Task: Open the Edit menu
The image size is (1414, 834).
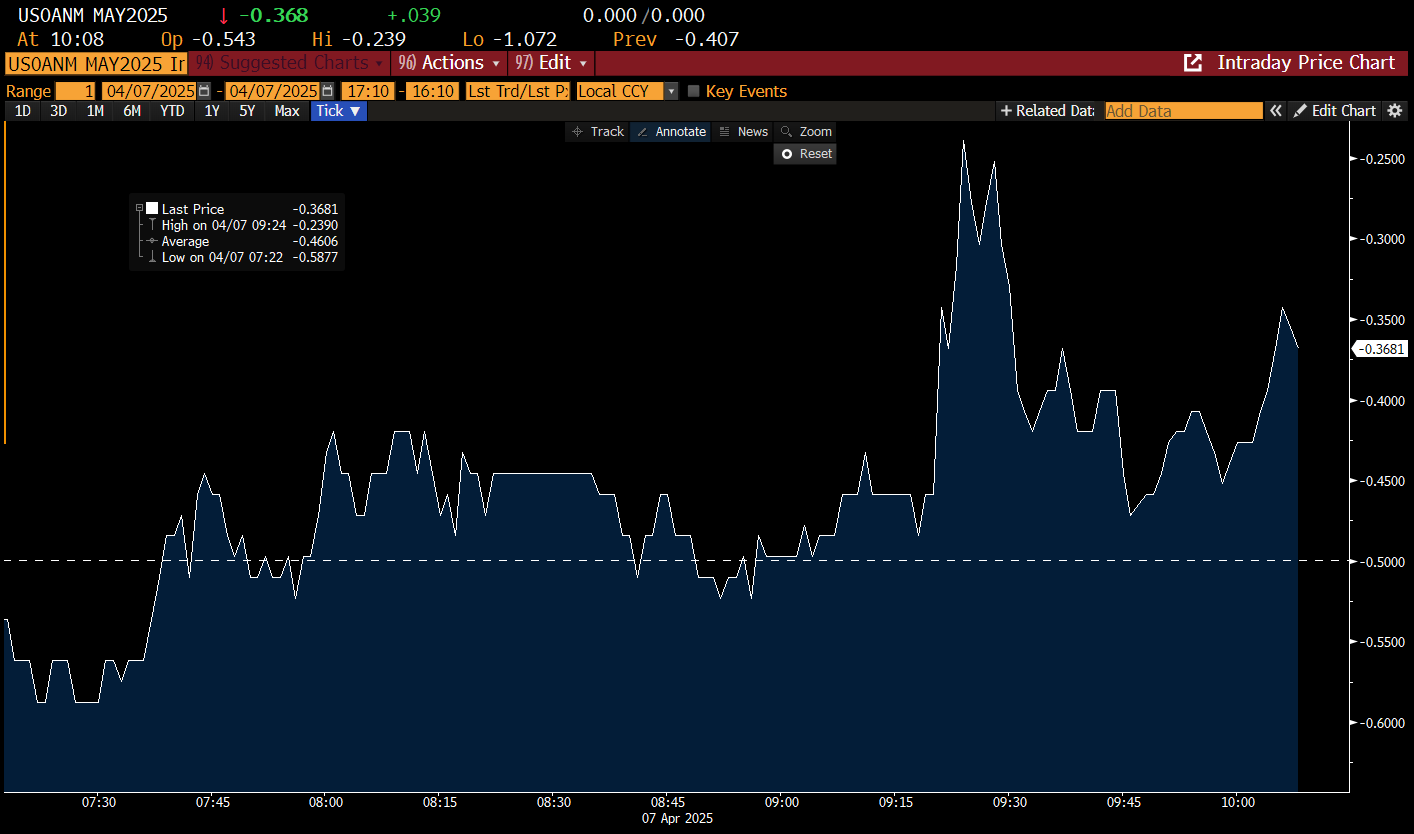Action: click(x=553, y=63)
